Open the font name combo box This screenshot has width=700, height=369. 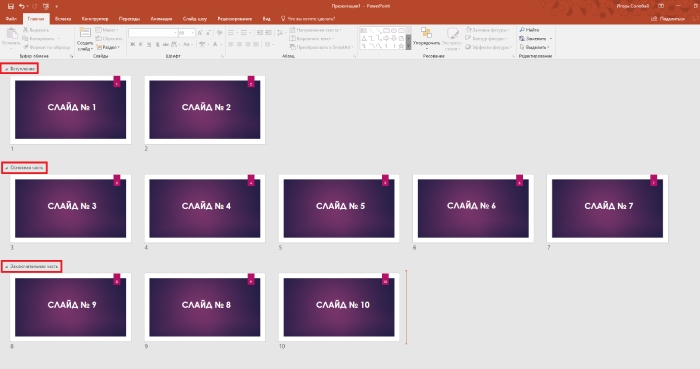(153, 33)
